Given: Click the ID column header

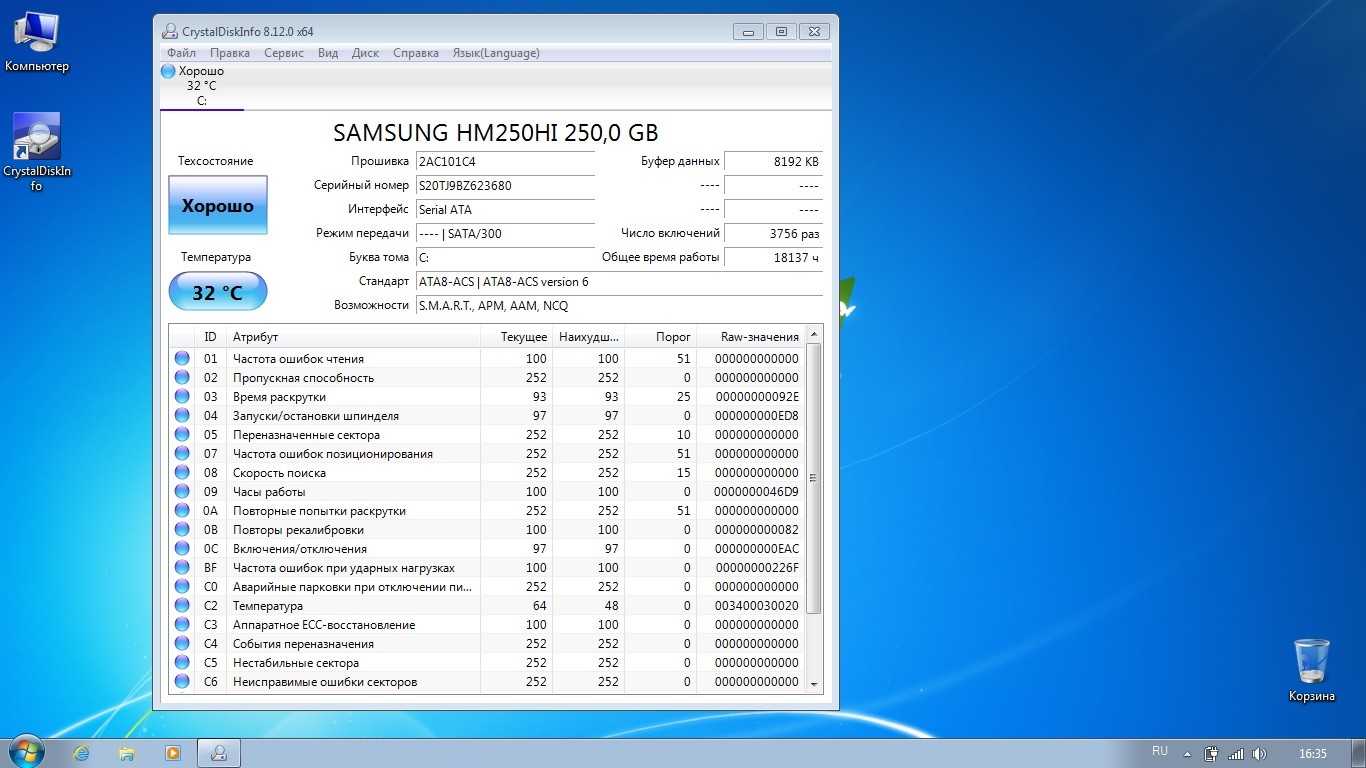Looking at the screenshot, I should (x=210, y=337).
